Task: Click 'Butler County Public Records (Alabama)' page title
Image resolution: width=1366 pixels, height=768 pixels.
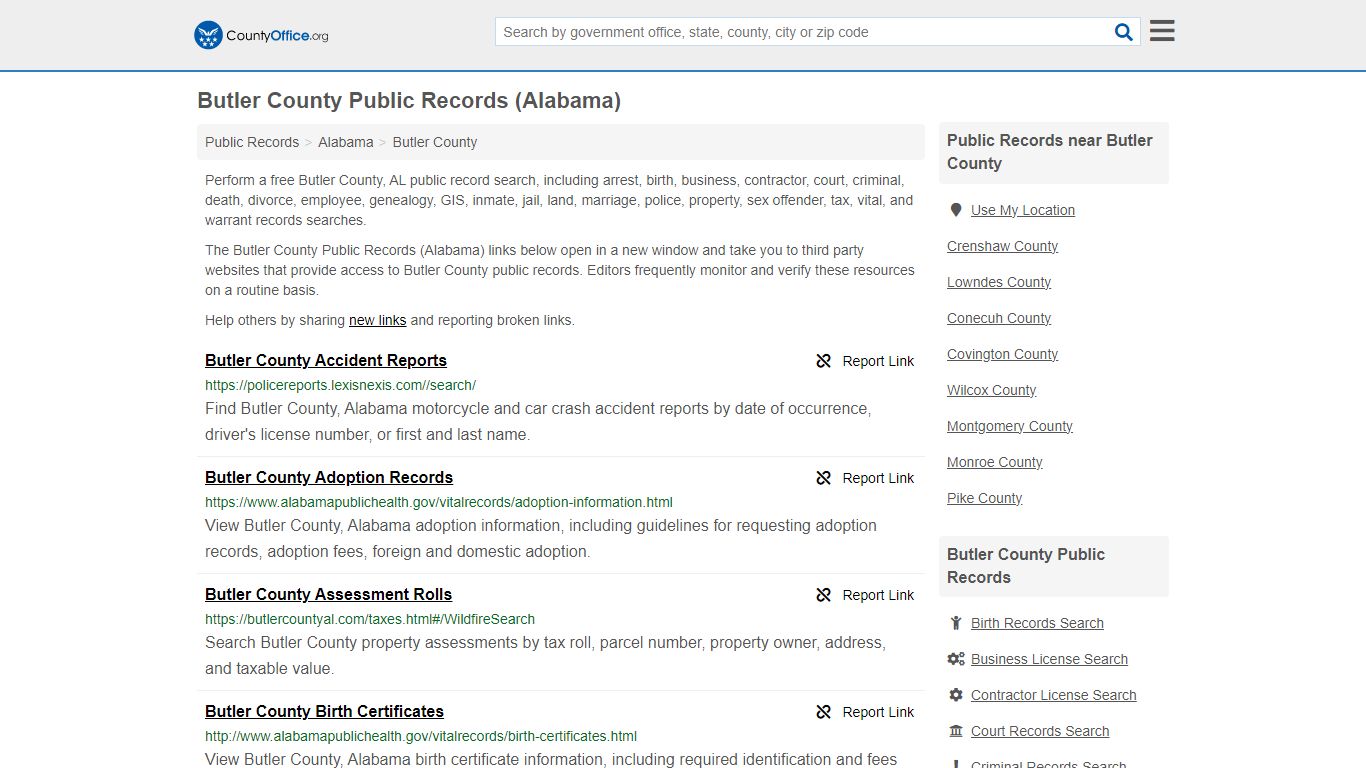Action: [x=409, y=101]
